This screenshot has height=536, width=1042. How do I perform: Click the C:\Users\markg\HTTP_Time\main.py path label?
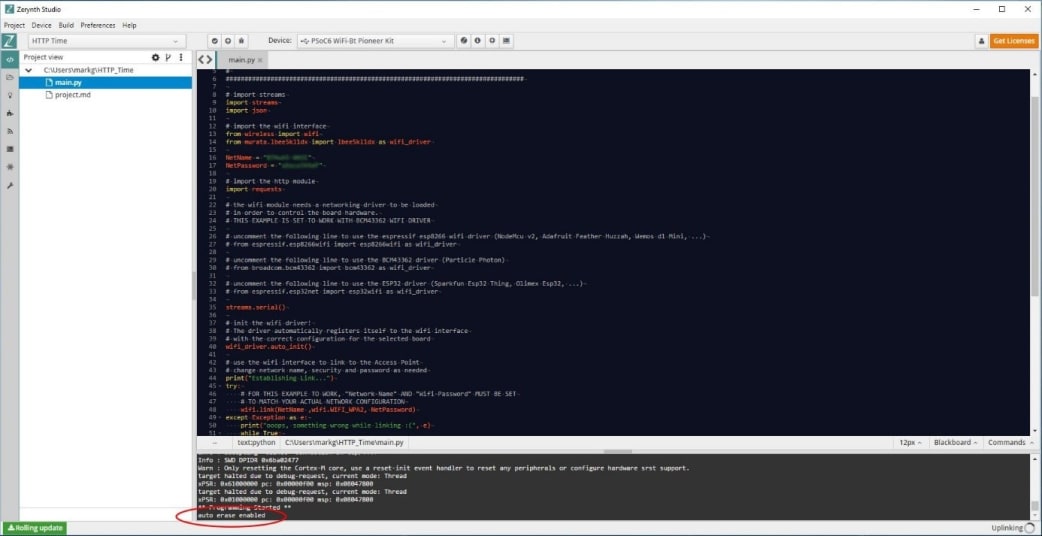(x=344, y=442)
